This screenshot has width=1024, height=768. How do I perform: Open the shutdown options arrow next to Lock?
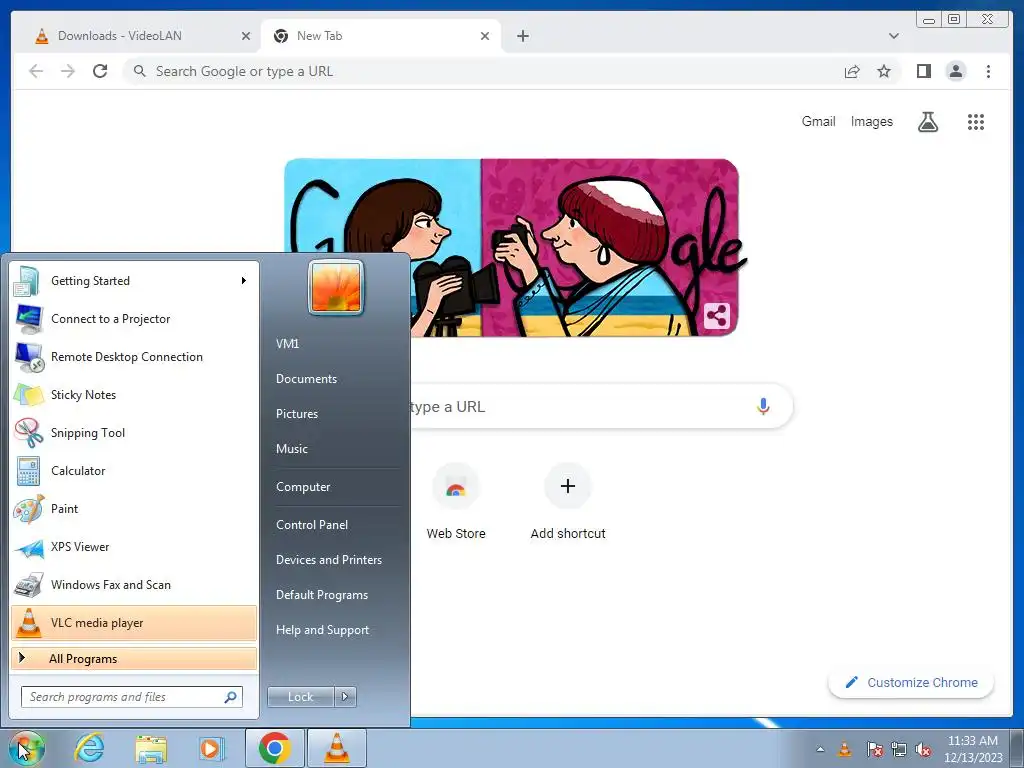[x=345, y=697]
